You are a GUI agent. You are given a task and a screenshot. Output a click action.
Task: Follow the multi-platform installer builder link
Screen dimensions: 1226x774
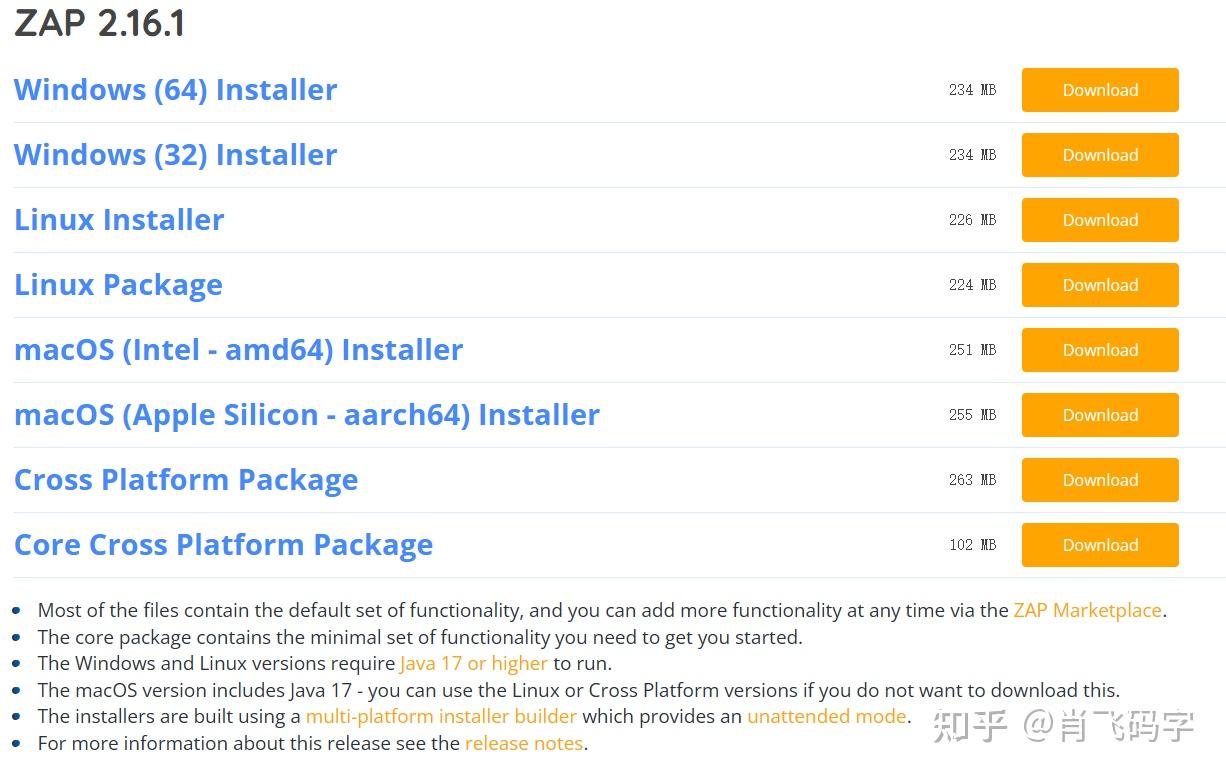coord(441,716)
